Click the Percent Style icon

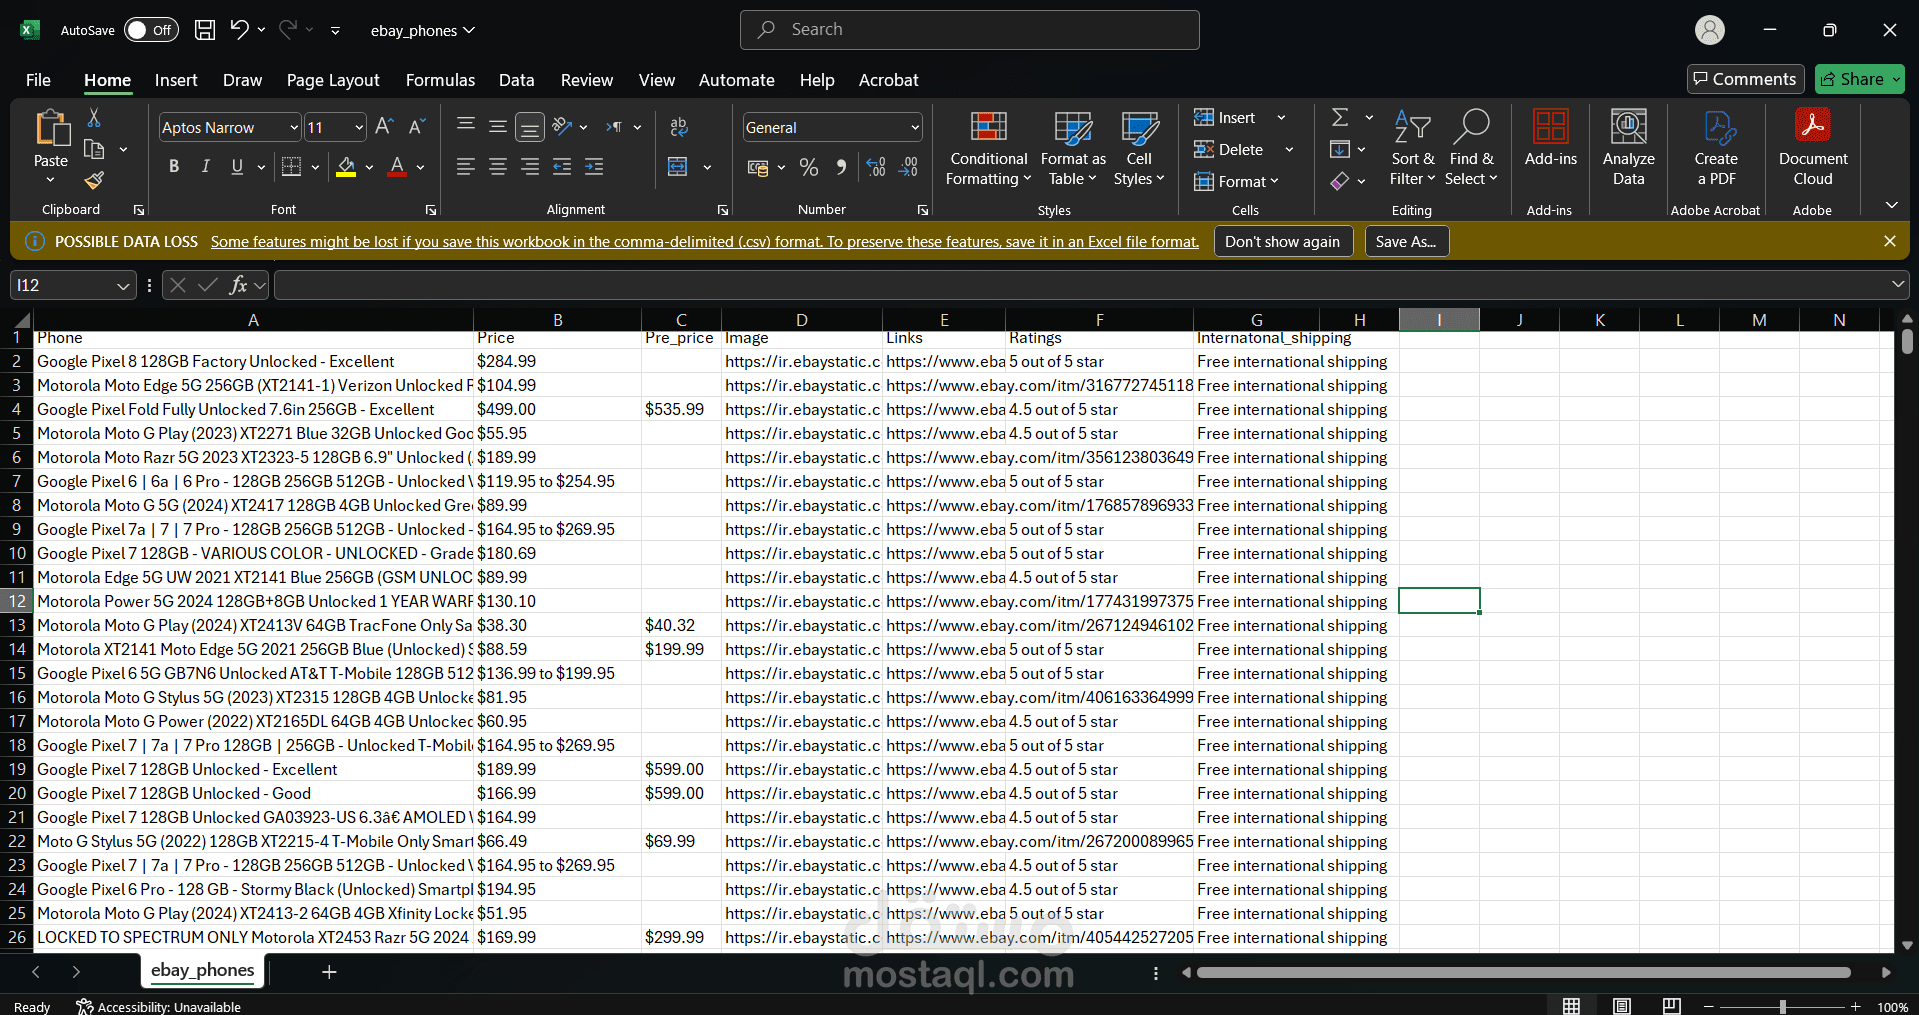pyautogui.click(x=809, y=168)
